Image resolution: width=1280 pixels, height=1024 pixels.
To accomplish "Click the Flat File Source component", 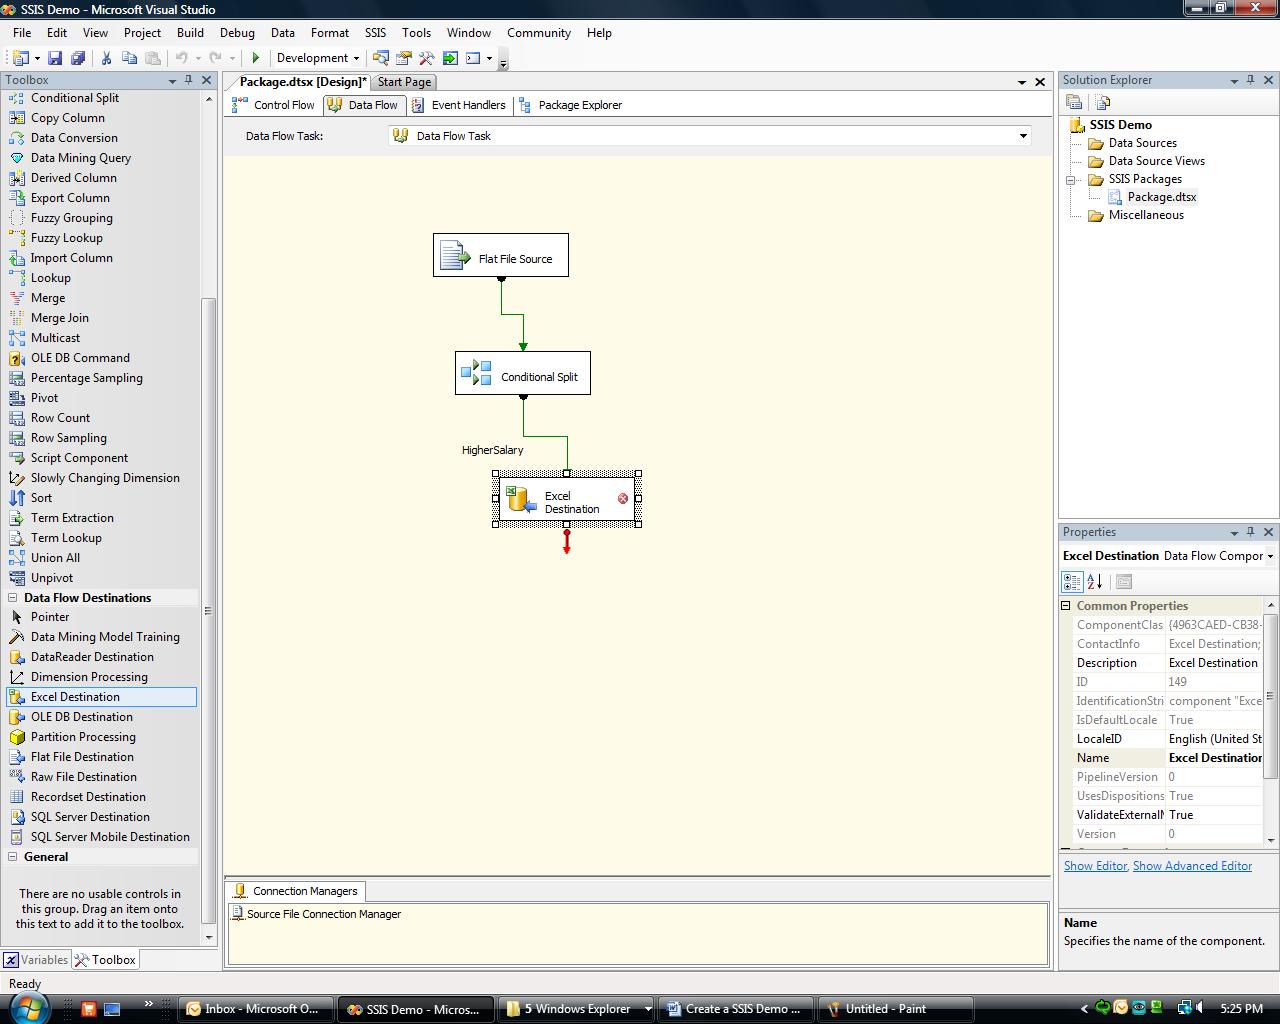I will tap(501, 256).
